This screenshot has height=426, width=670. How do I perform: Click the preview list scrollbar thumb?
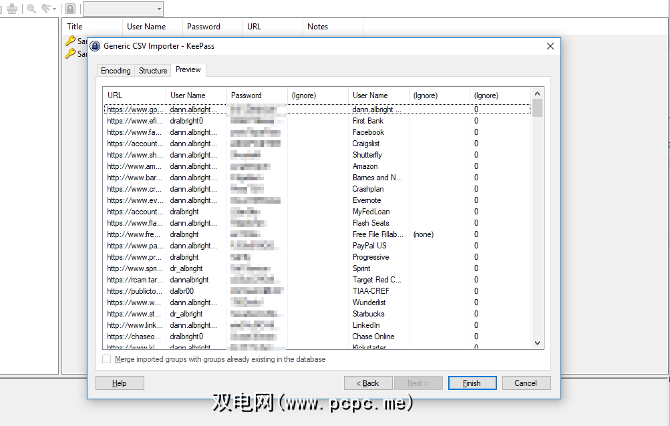[x=538, y=108]
